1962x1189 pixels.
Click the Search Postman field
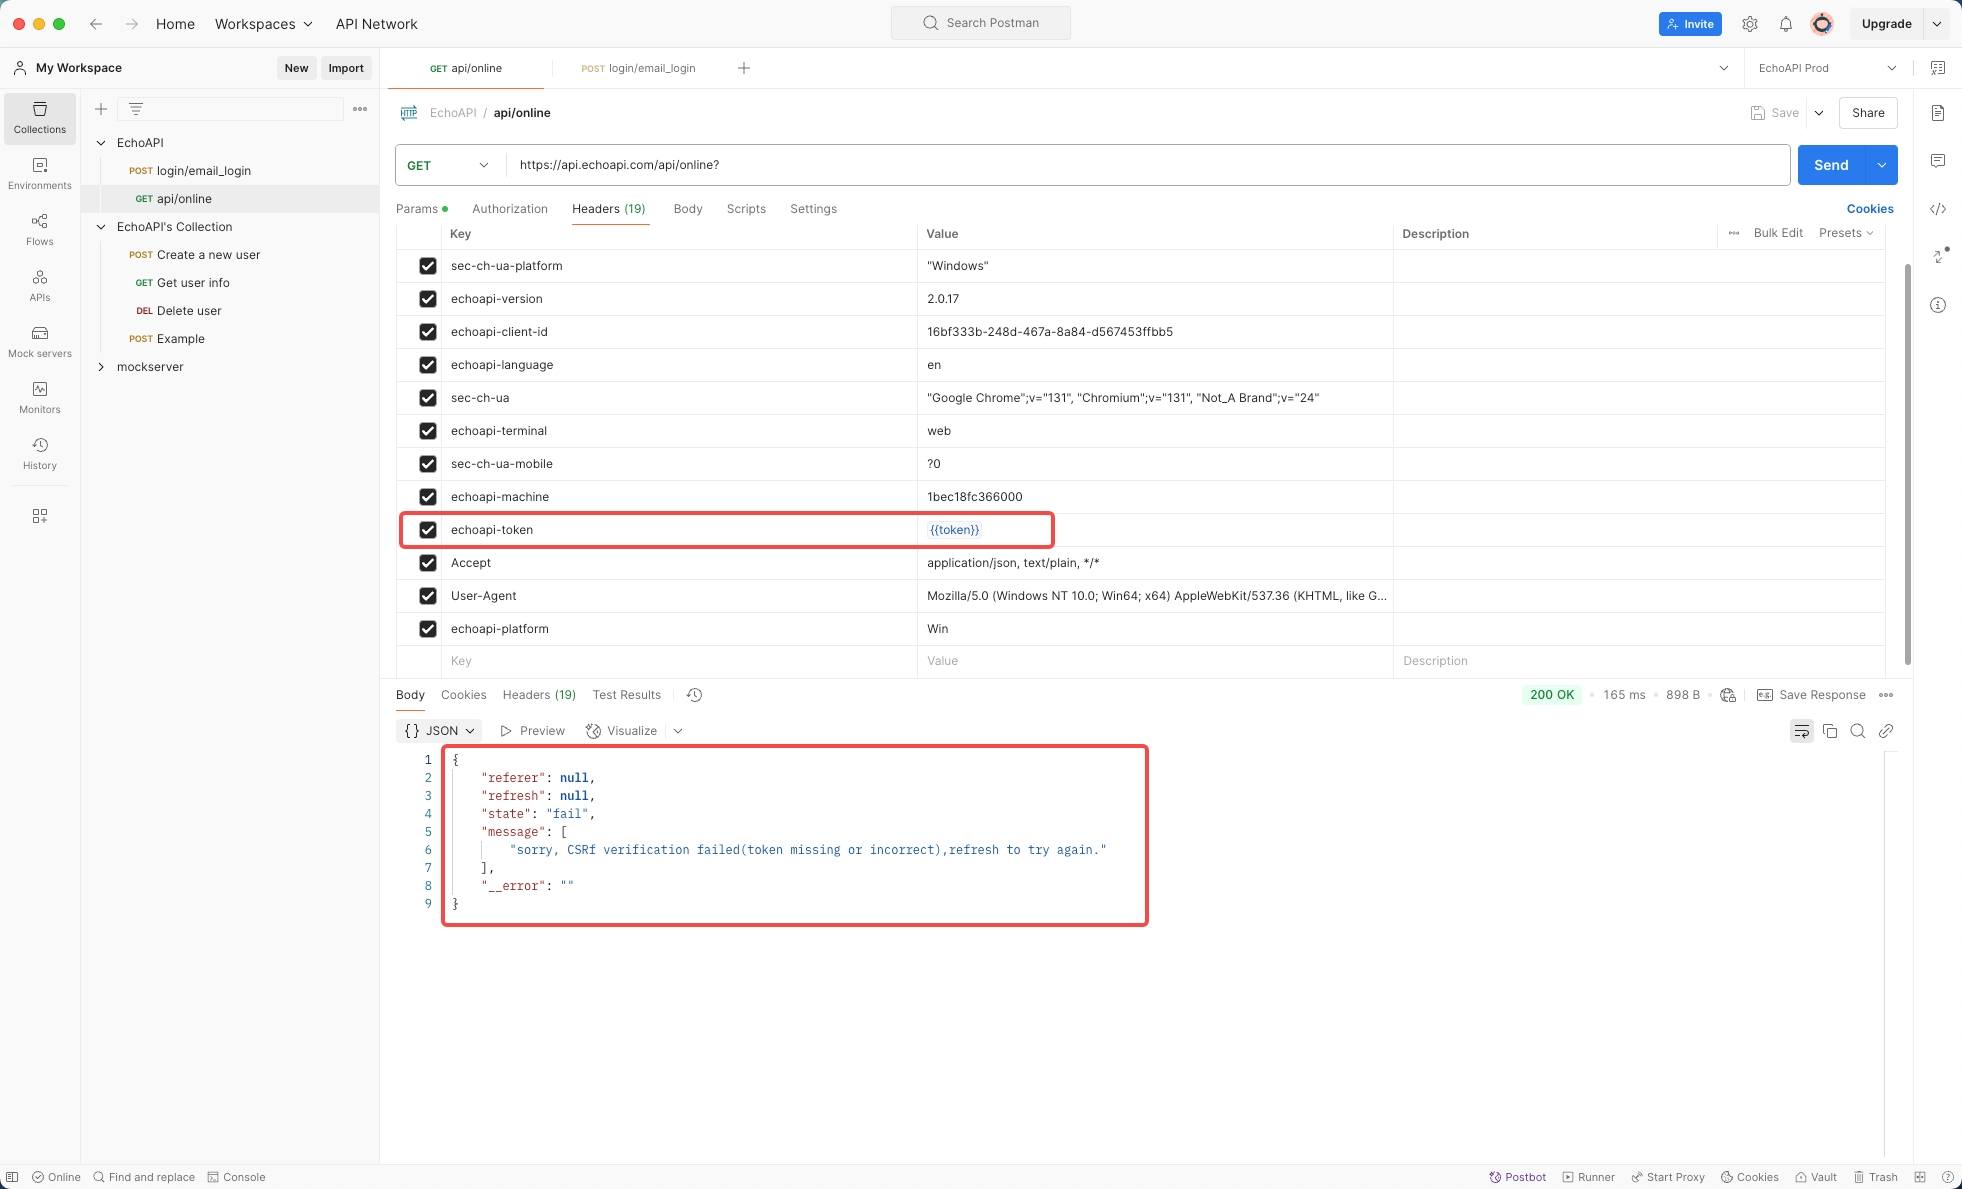click(981, 23)
